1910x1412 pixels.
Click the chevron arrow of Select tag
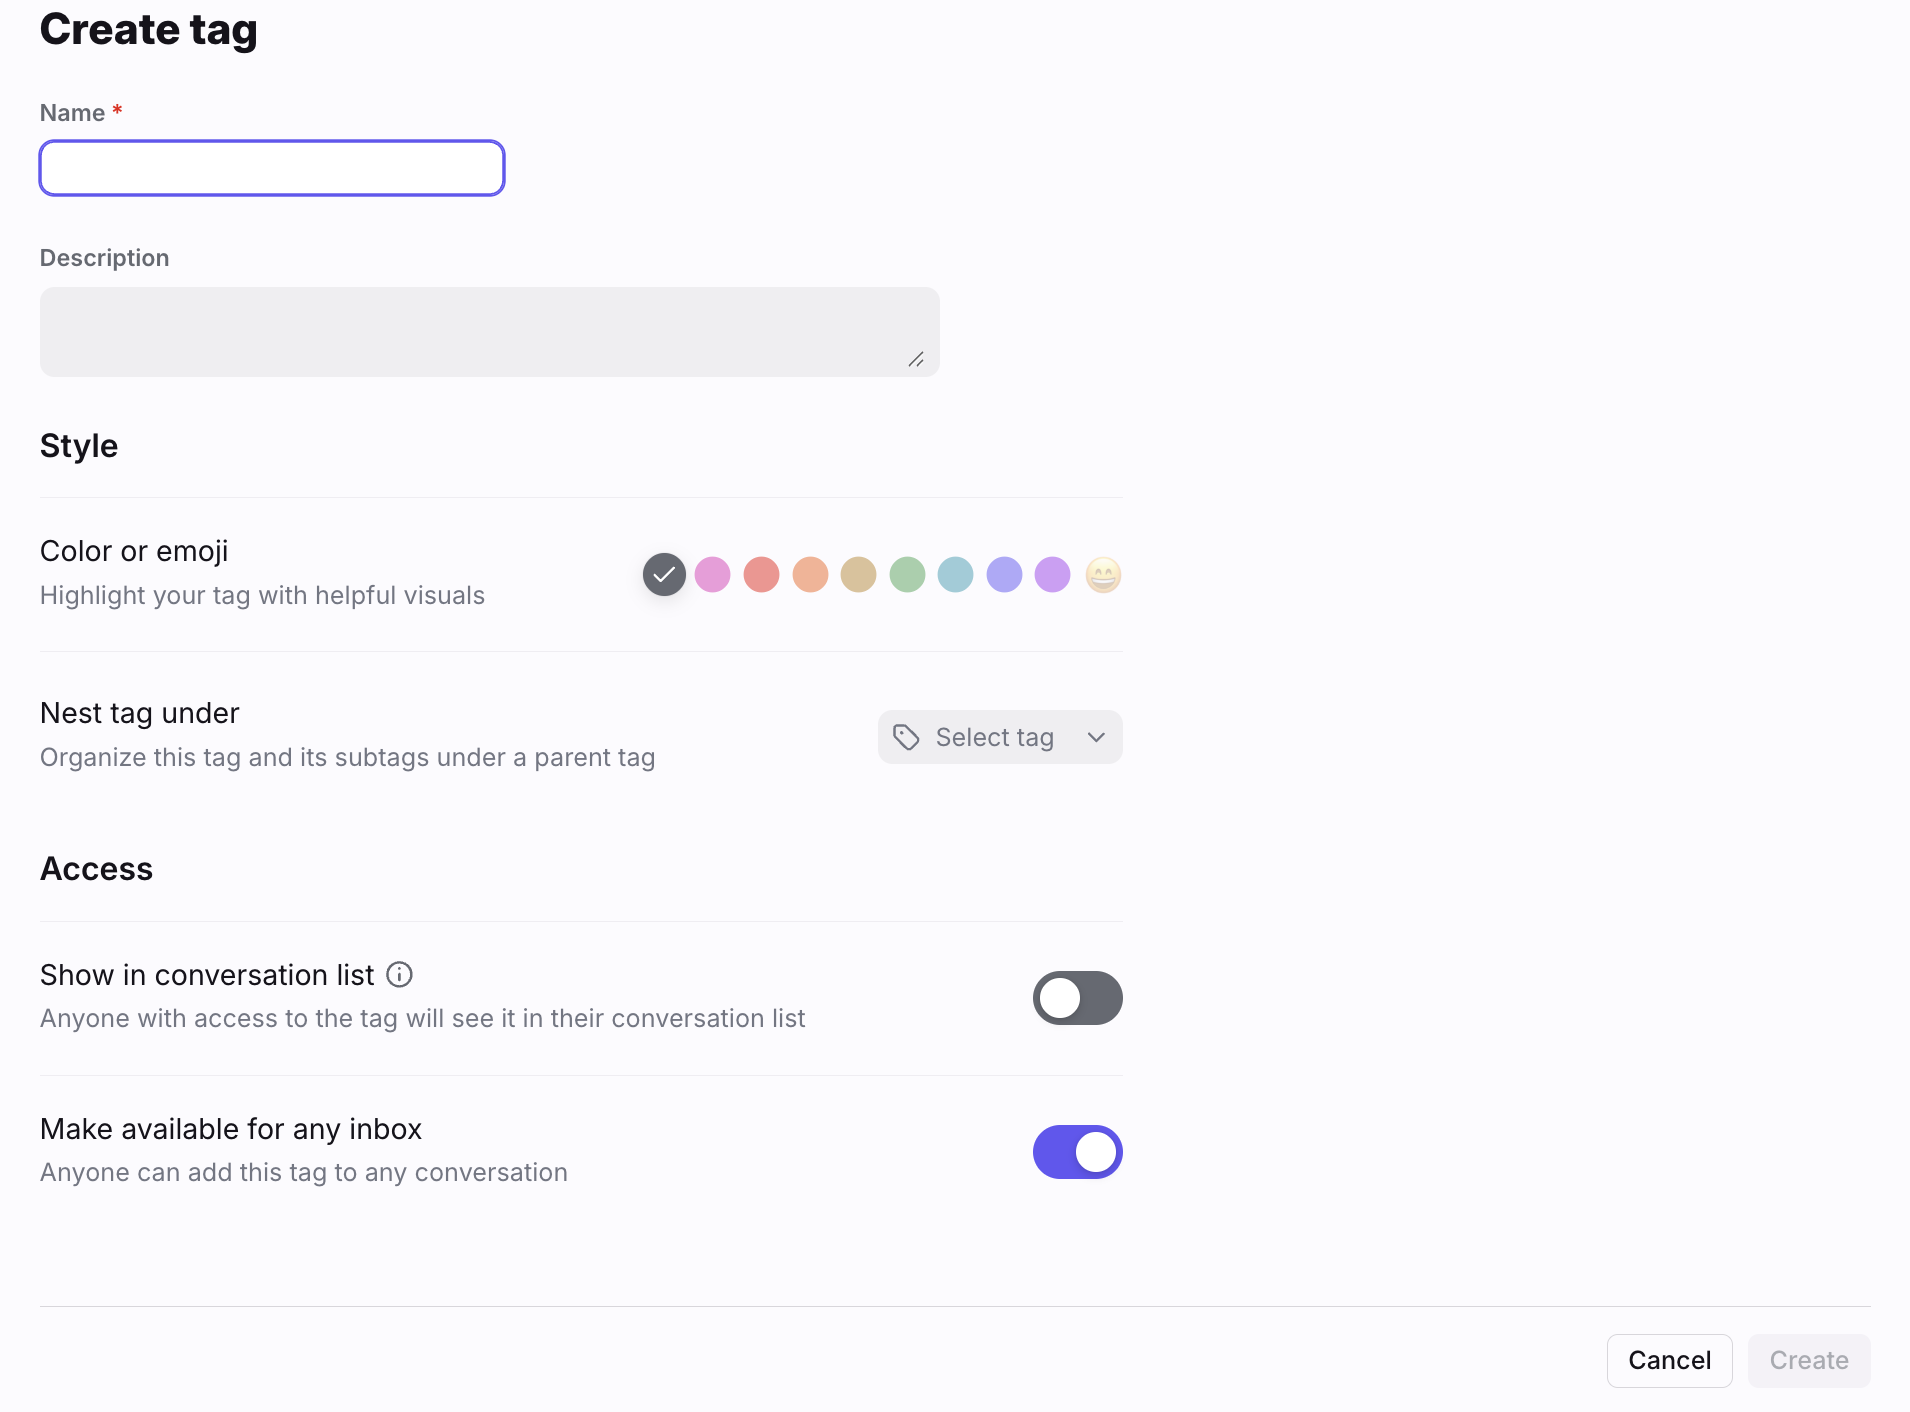pos(1096,737)
